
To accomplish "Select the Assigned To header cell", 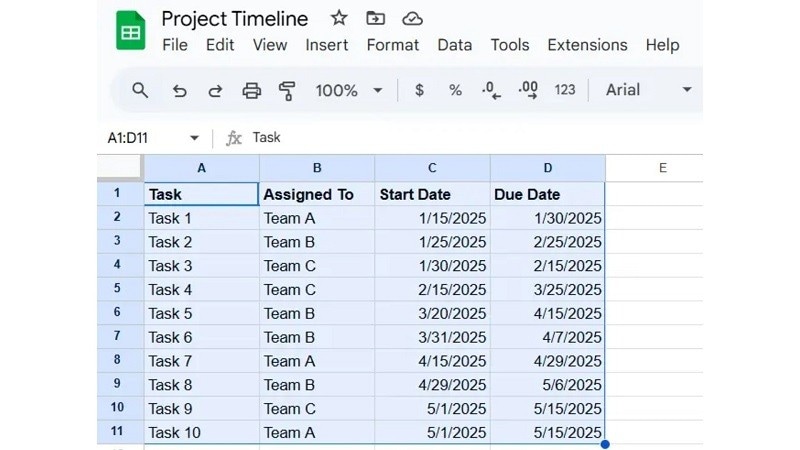I will pyautogui.click(x=317, y=194).
